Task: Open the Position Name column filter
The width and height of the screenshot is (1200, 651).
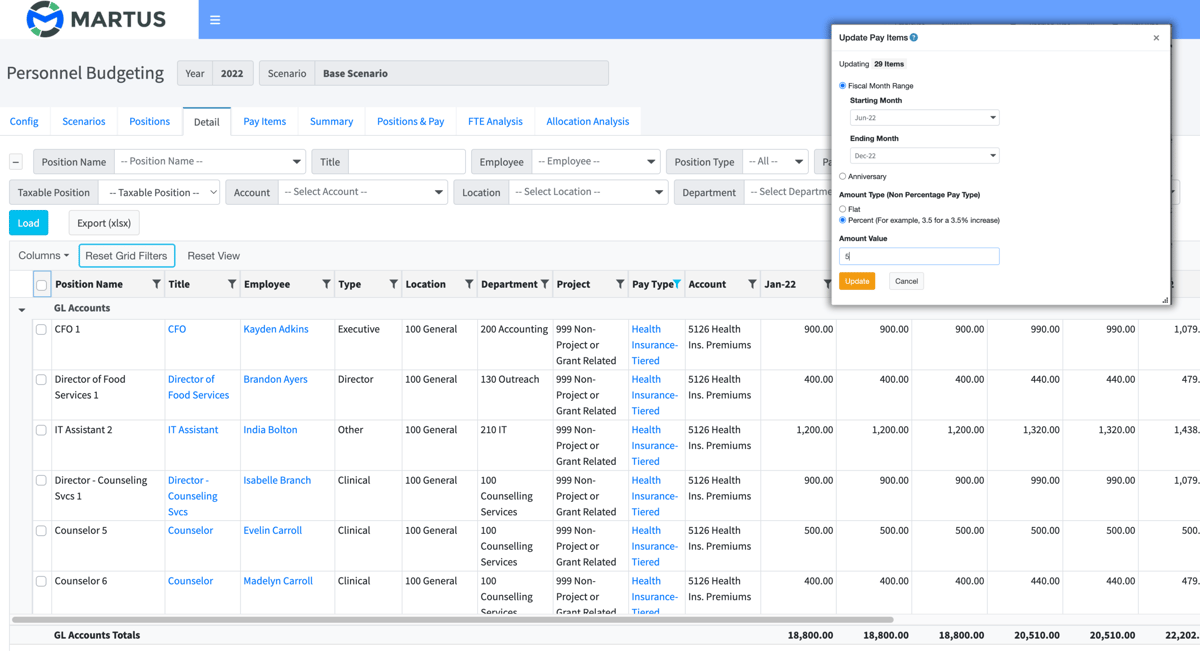Action: tap(156, 284)
